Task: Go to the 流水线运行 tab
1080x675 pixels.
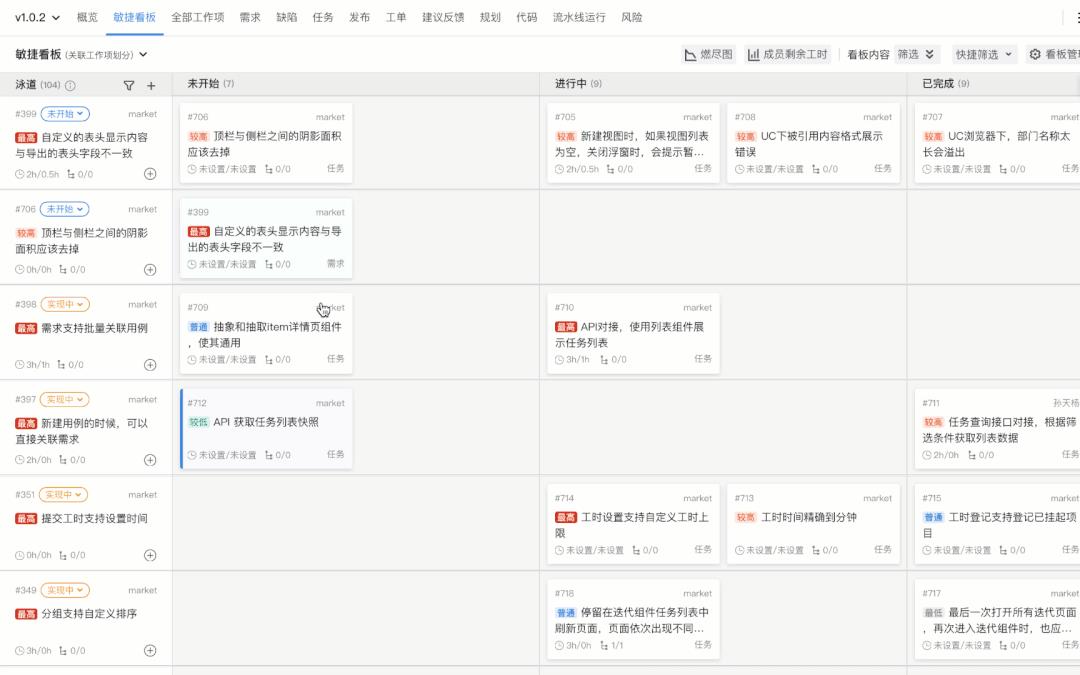Action: point(579,18)
